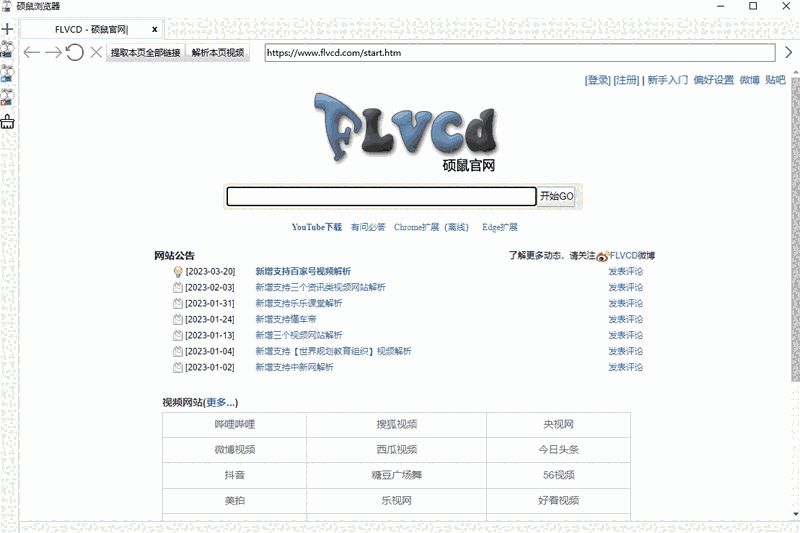Open the 登录 link

597,80
